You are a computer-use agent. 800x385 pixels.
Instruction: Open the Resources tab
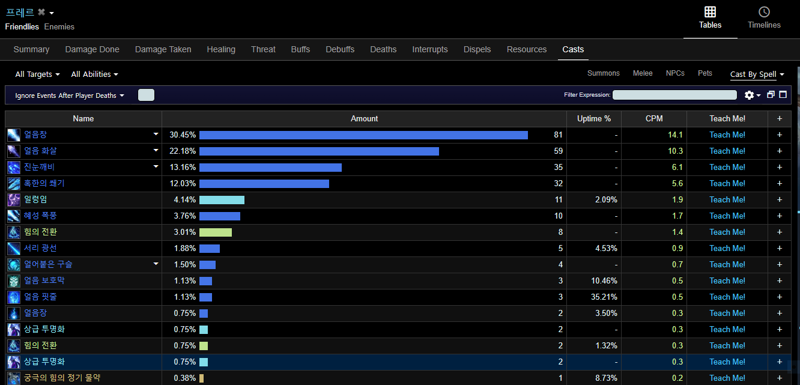coord(527,49)
